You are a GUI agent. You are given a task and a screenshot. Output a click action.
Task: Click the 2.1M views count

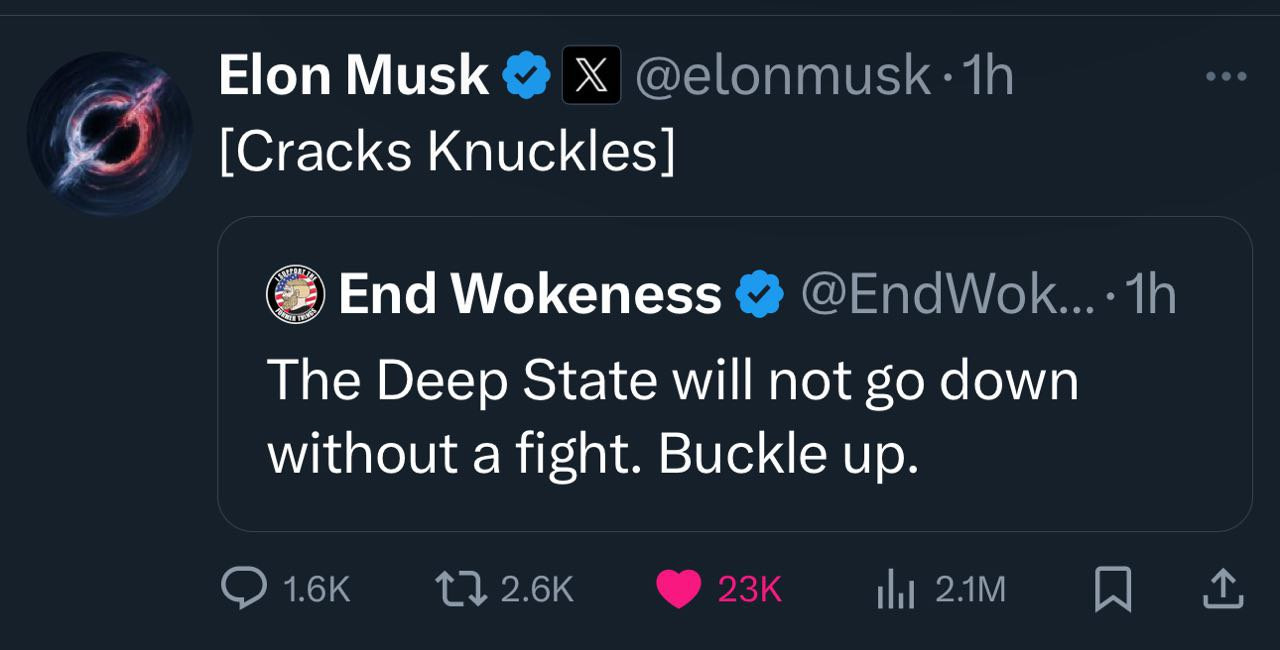click(x=970, y=589)
